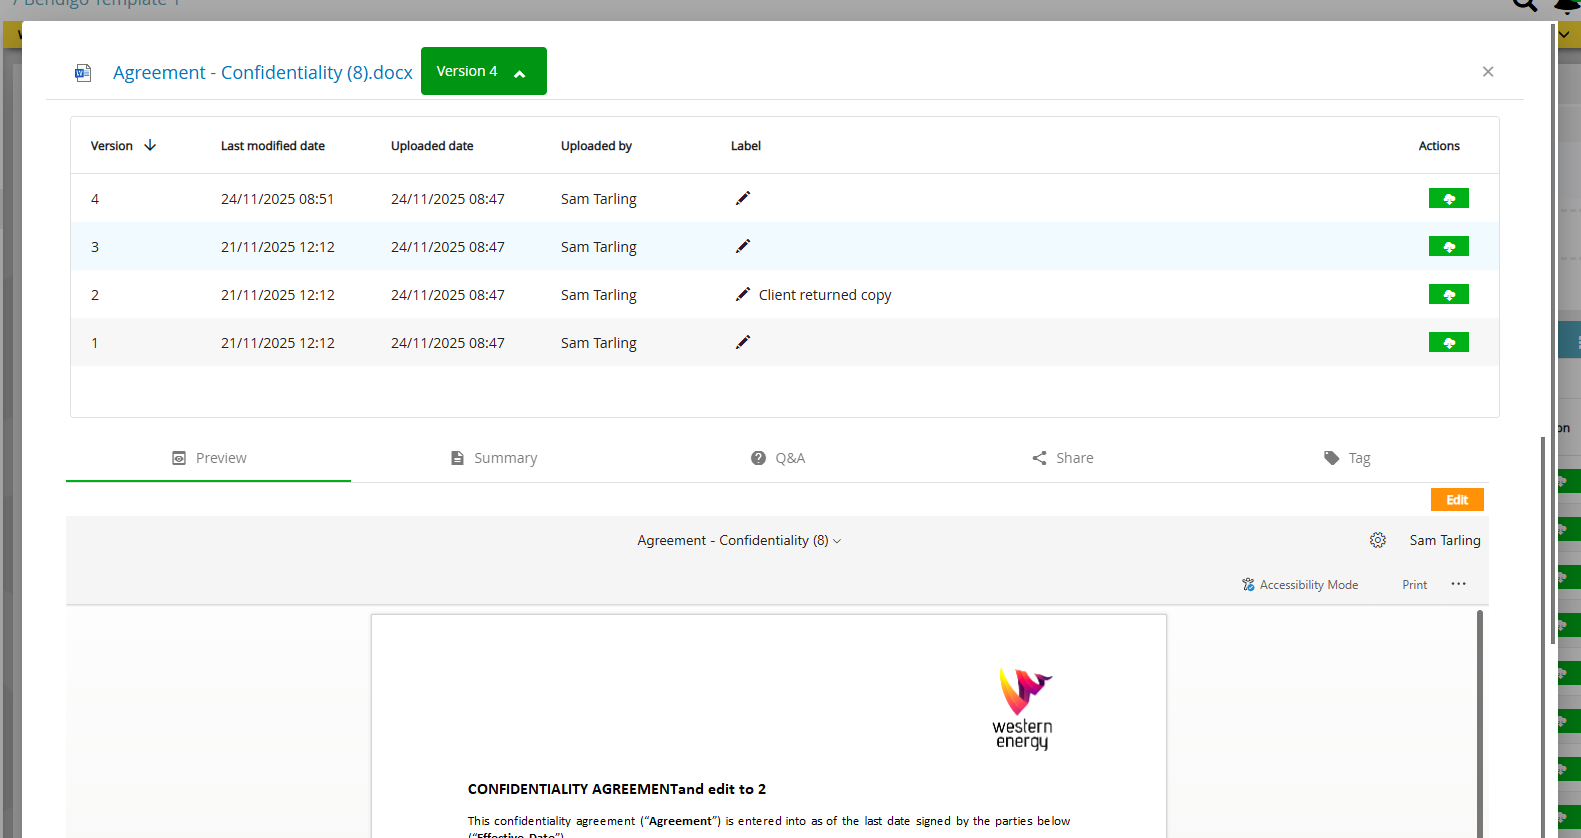This screenshot has height=838, width=1581.
Task: Click the Preview tab eye icon
Action: pos(179,458)
